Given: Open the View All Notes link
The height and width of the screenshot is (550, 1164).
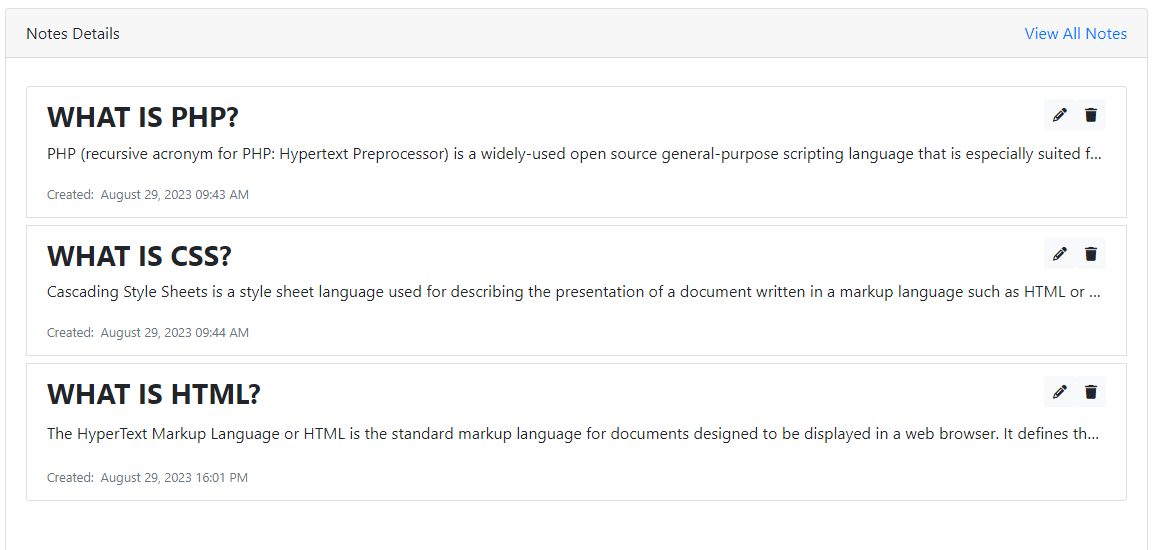Looking at the screenshot, I should pos(1075,34).
